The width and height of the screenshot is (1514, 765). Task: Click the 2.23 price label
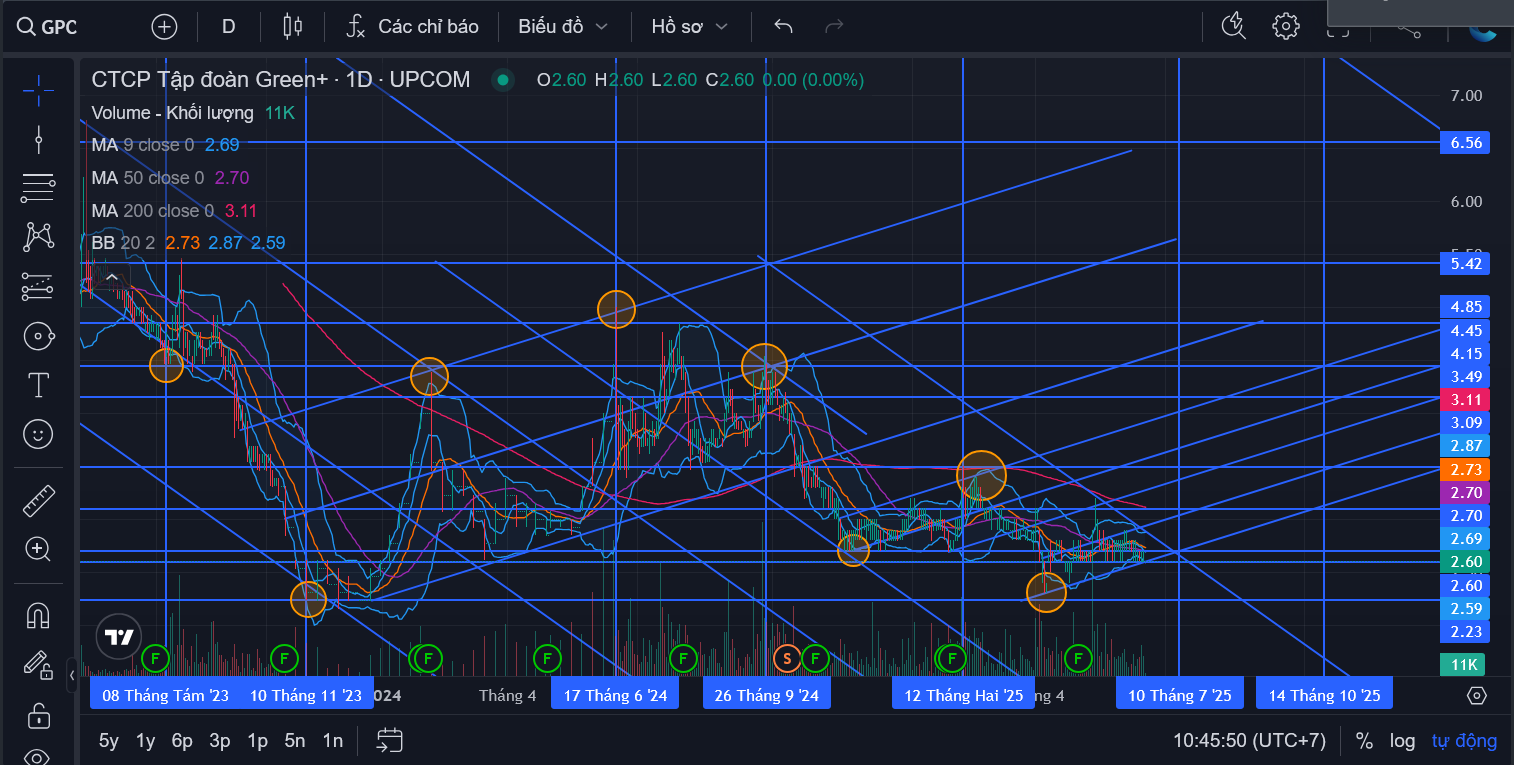pos(1465,631)
